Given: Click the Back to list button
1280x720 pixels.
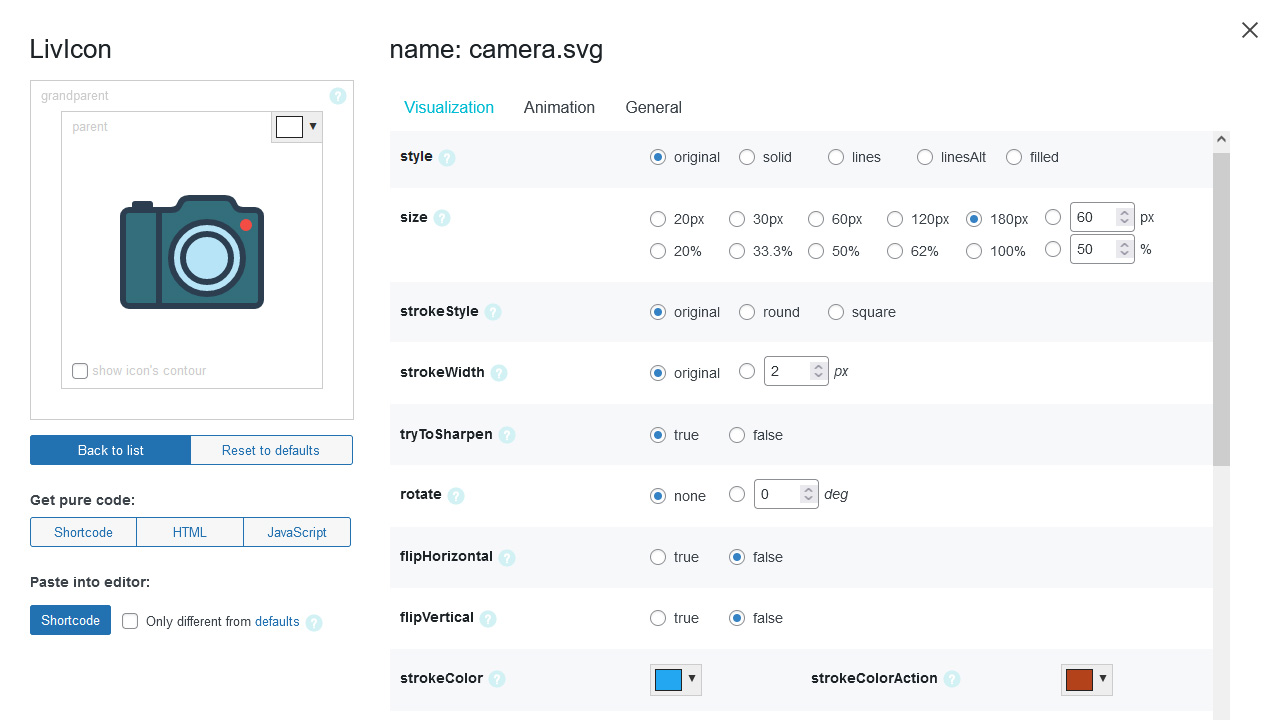Looking at the screenshot, I should (x=110, y=450).
